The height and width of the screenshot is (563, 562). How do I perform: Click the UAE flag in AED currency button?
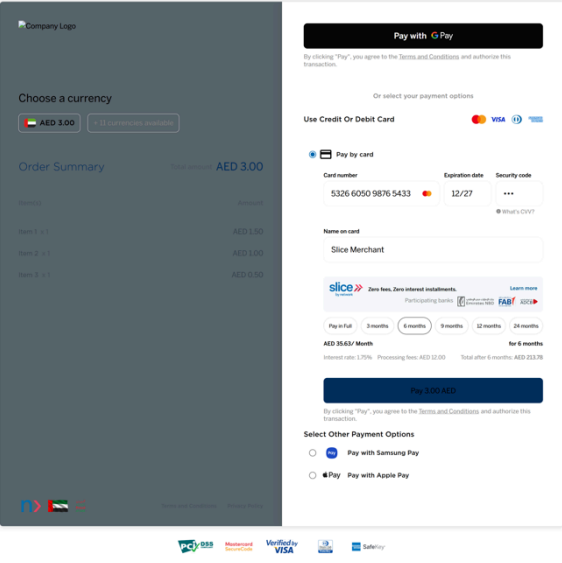30,123
